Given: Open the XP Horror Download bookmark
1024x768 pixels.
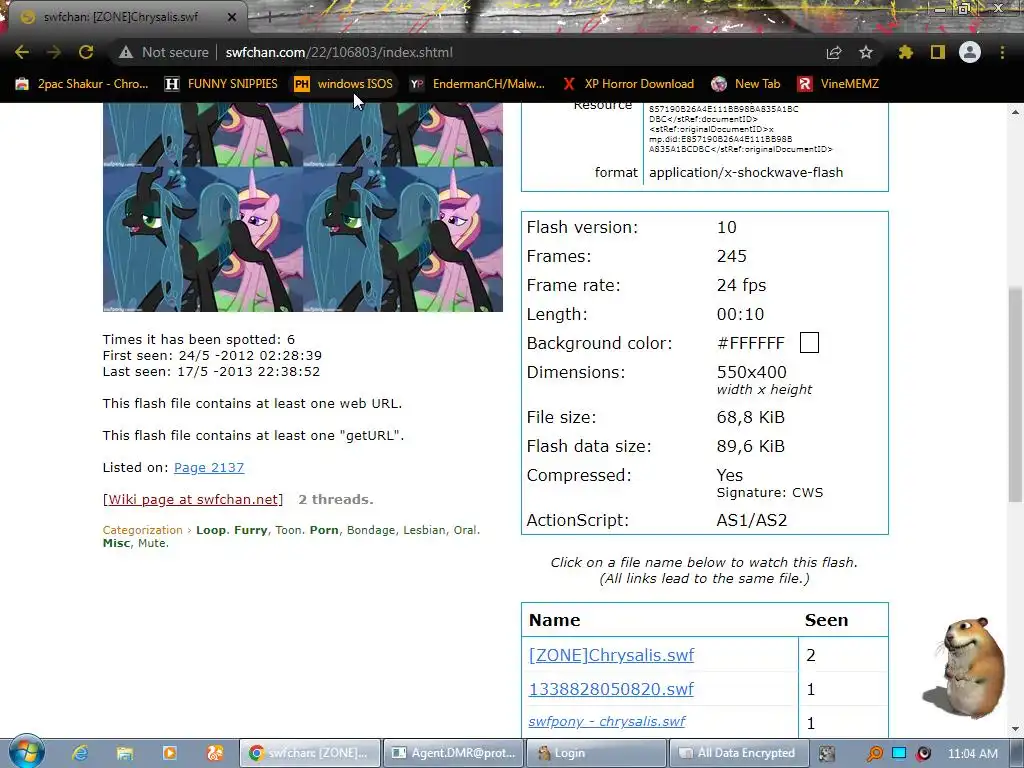Looking at the screenshot, I should pyautogui.click(x=628, y=84).
